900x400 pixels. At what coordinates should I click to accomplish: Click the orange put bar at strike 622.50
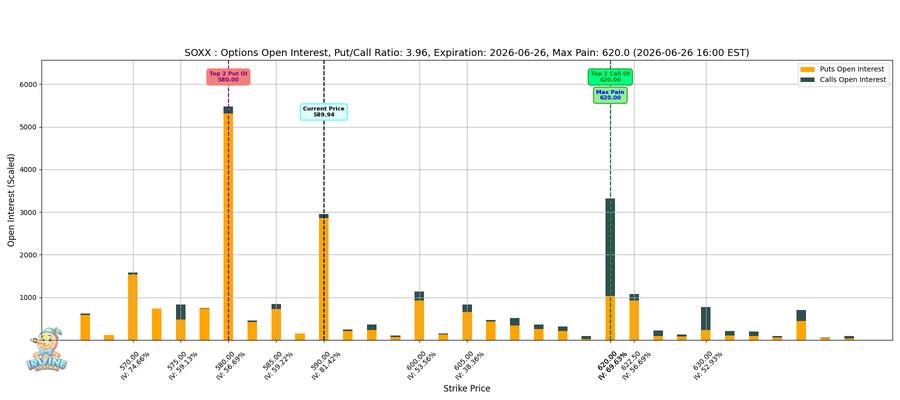coord(634,320)
